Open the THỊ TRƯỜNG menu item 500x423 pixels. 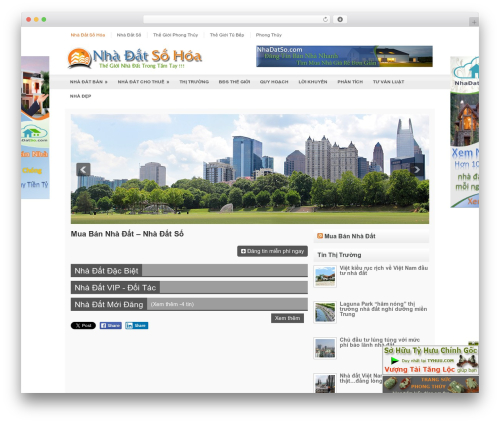[194, 82]
